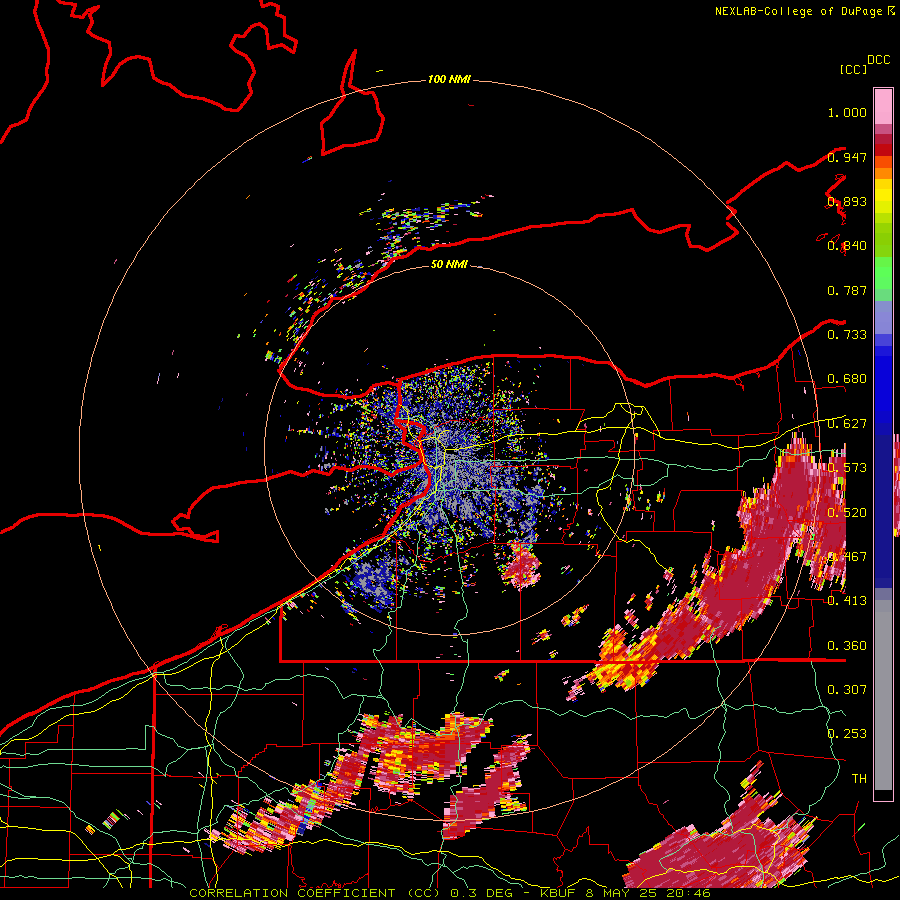The image size is (900, 900).
Task: Click the 50 NMI range ring label
Action: pyautogui.click(x=449, y=264)
